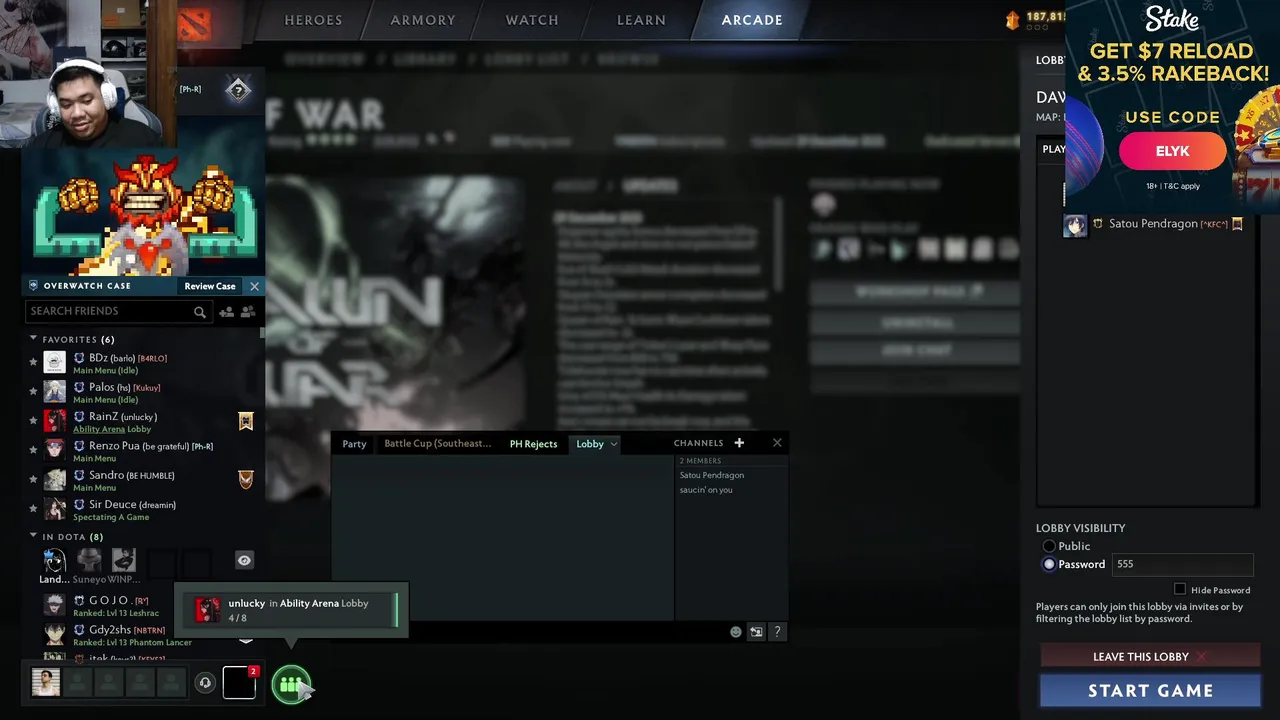The width and height of the screenshot is (1280, 720).
Task: Close the chat panel with X
Action: click(x=777, y=443)
